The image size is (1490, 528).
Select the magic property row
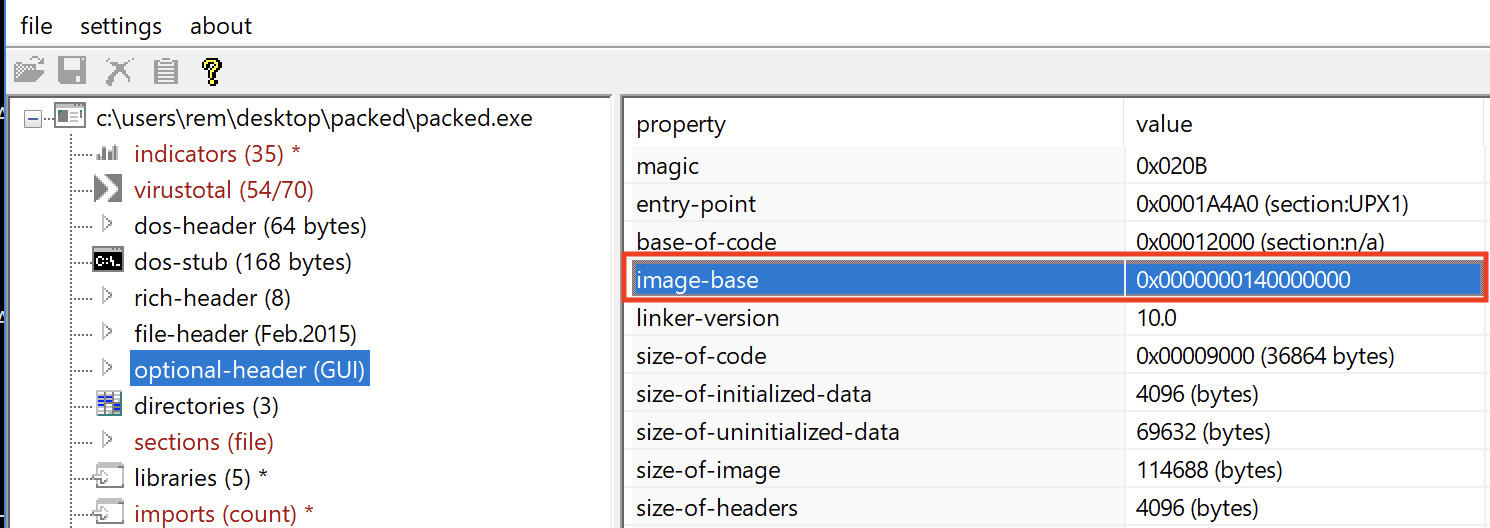tap(876, 166)
